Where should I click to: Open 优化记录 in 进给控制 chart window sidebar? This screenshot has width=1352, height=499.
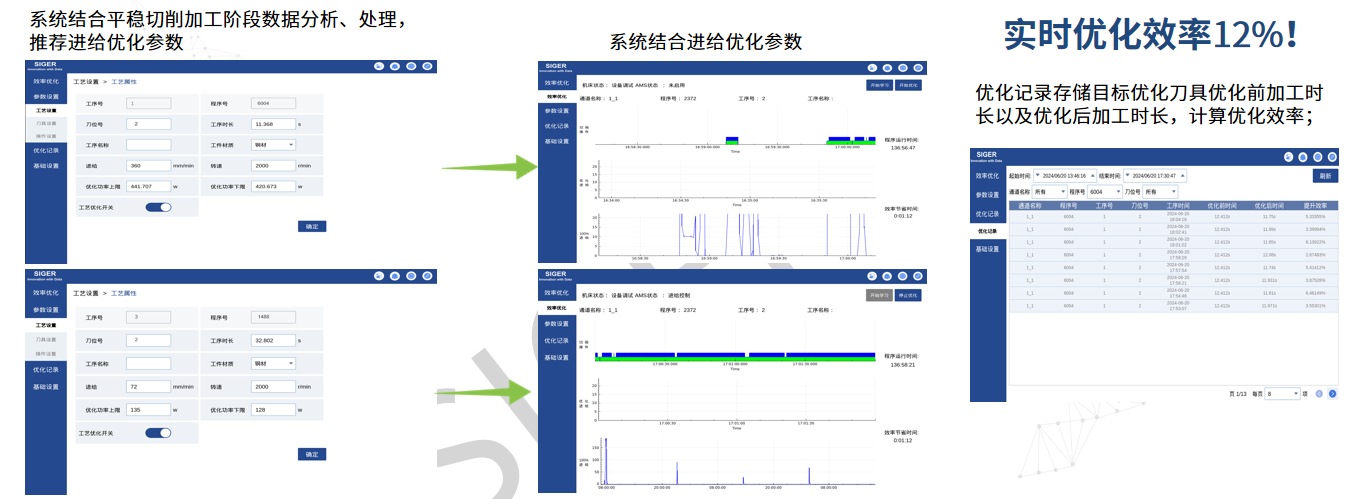tap(557, 341)
